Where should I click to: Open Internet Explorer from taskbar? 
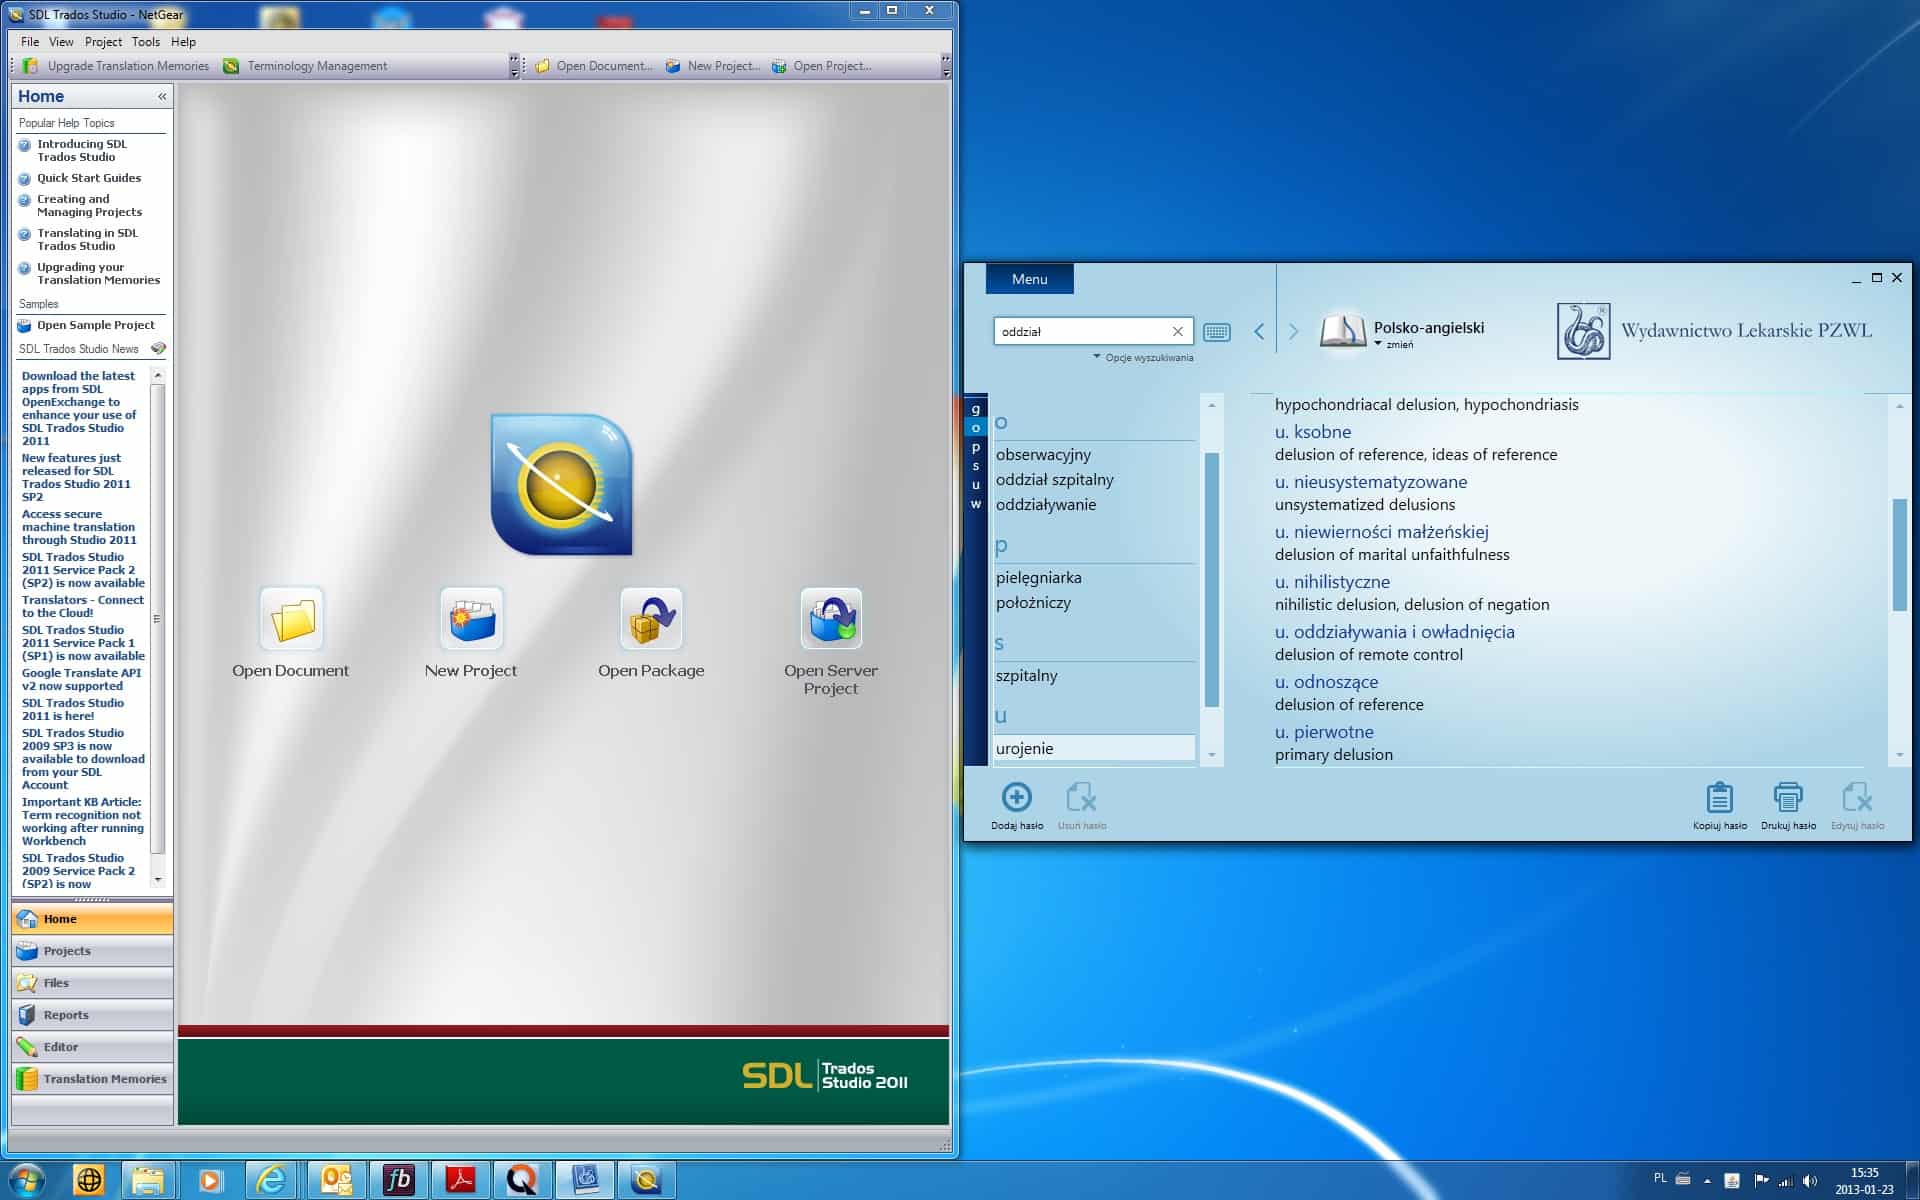click(271, 1180)
